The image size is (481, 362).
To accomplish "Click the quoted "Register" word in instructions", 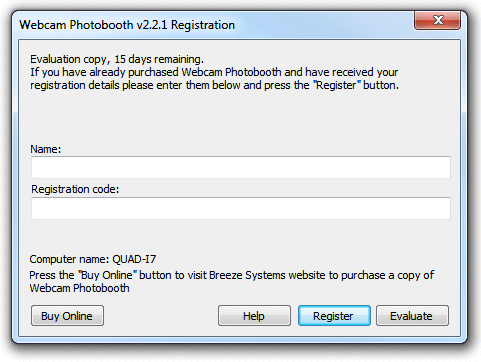I will point(337,85).
